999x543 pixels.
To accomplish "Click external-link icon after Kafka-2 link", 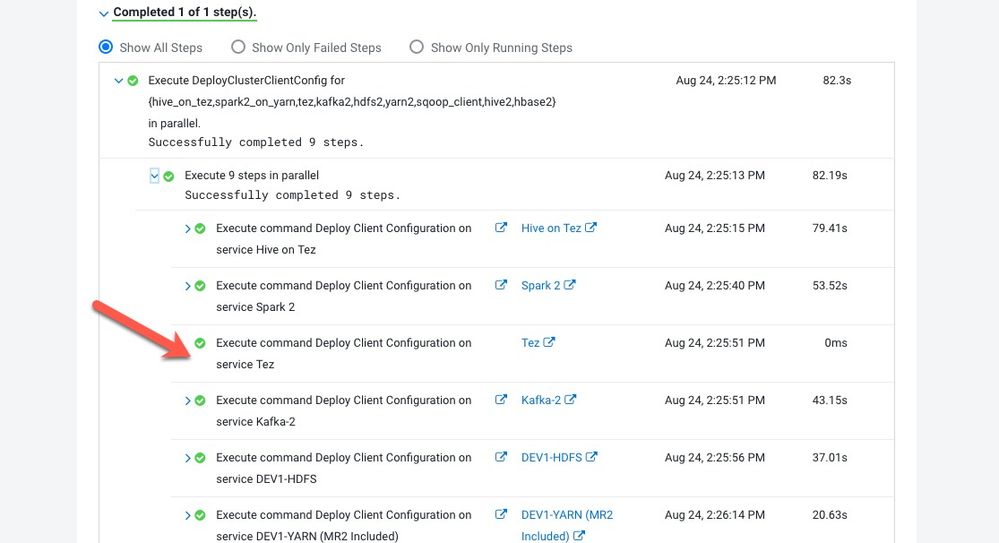I will pos(570,400).
